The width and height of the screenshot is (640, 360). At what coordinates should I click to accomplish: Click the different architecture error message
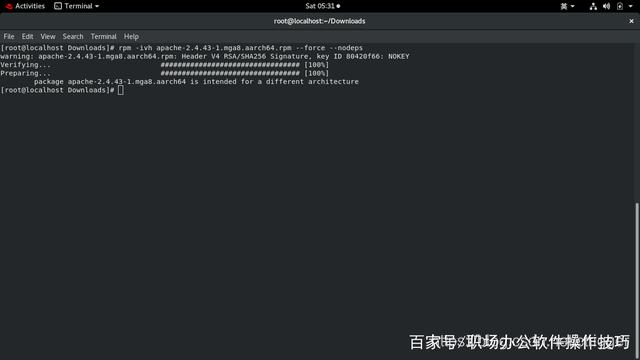point(196,82)
